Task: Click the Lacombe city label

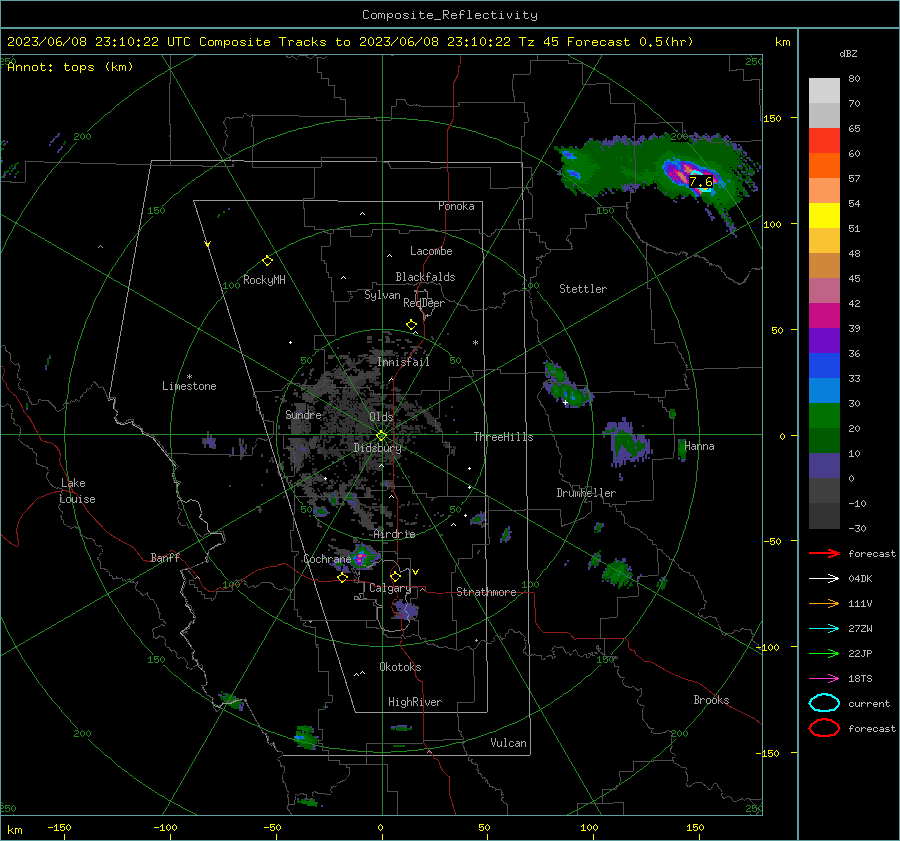Action: 431,251
